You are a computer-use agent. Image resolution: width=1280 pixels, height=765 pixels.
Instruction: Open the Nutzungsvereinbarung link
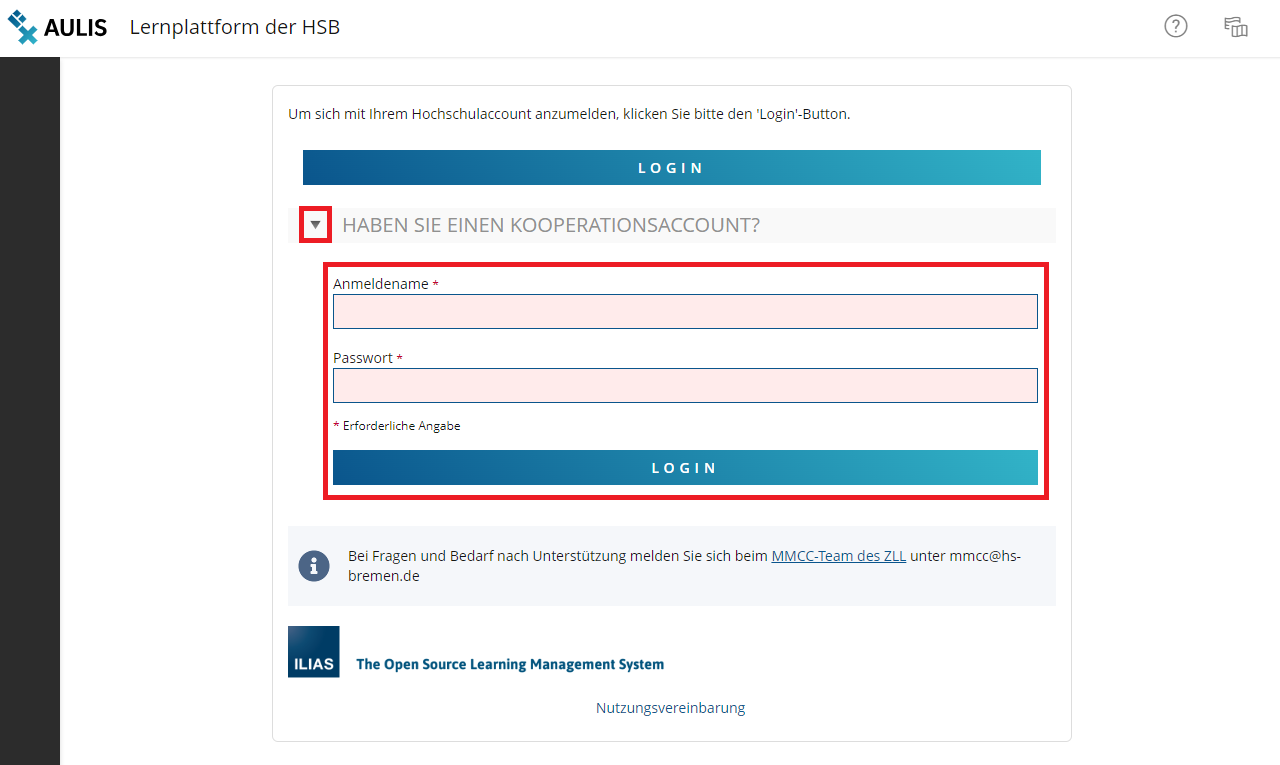671,708
